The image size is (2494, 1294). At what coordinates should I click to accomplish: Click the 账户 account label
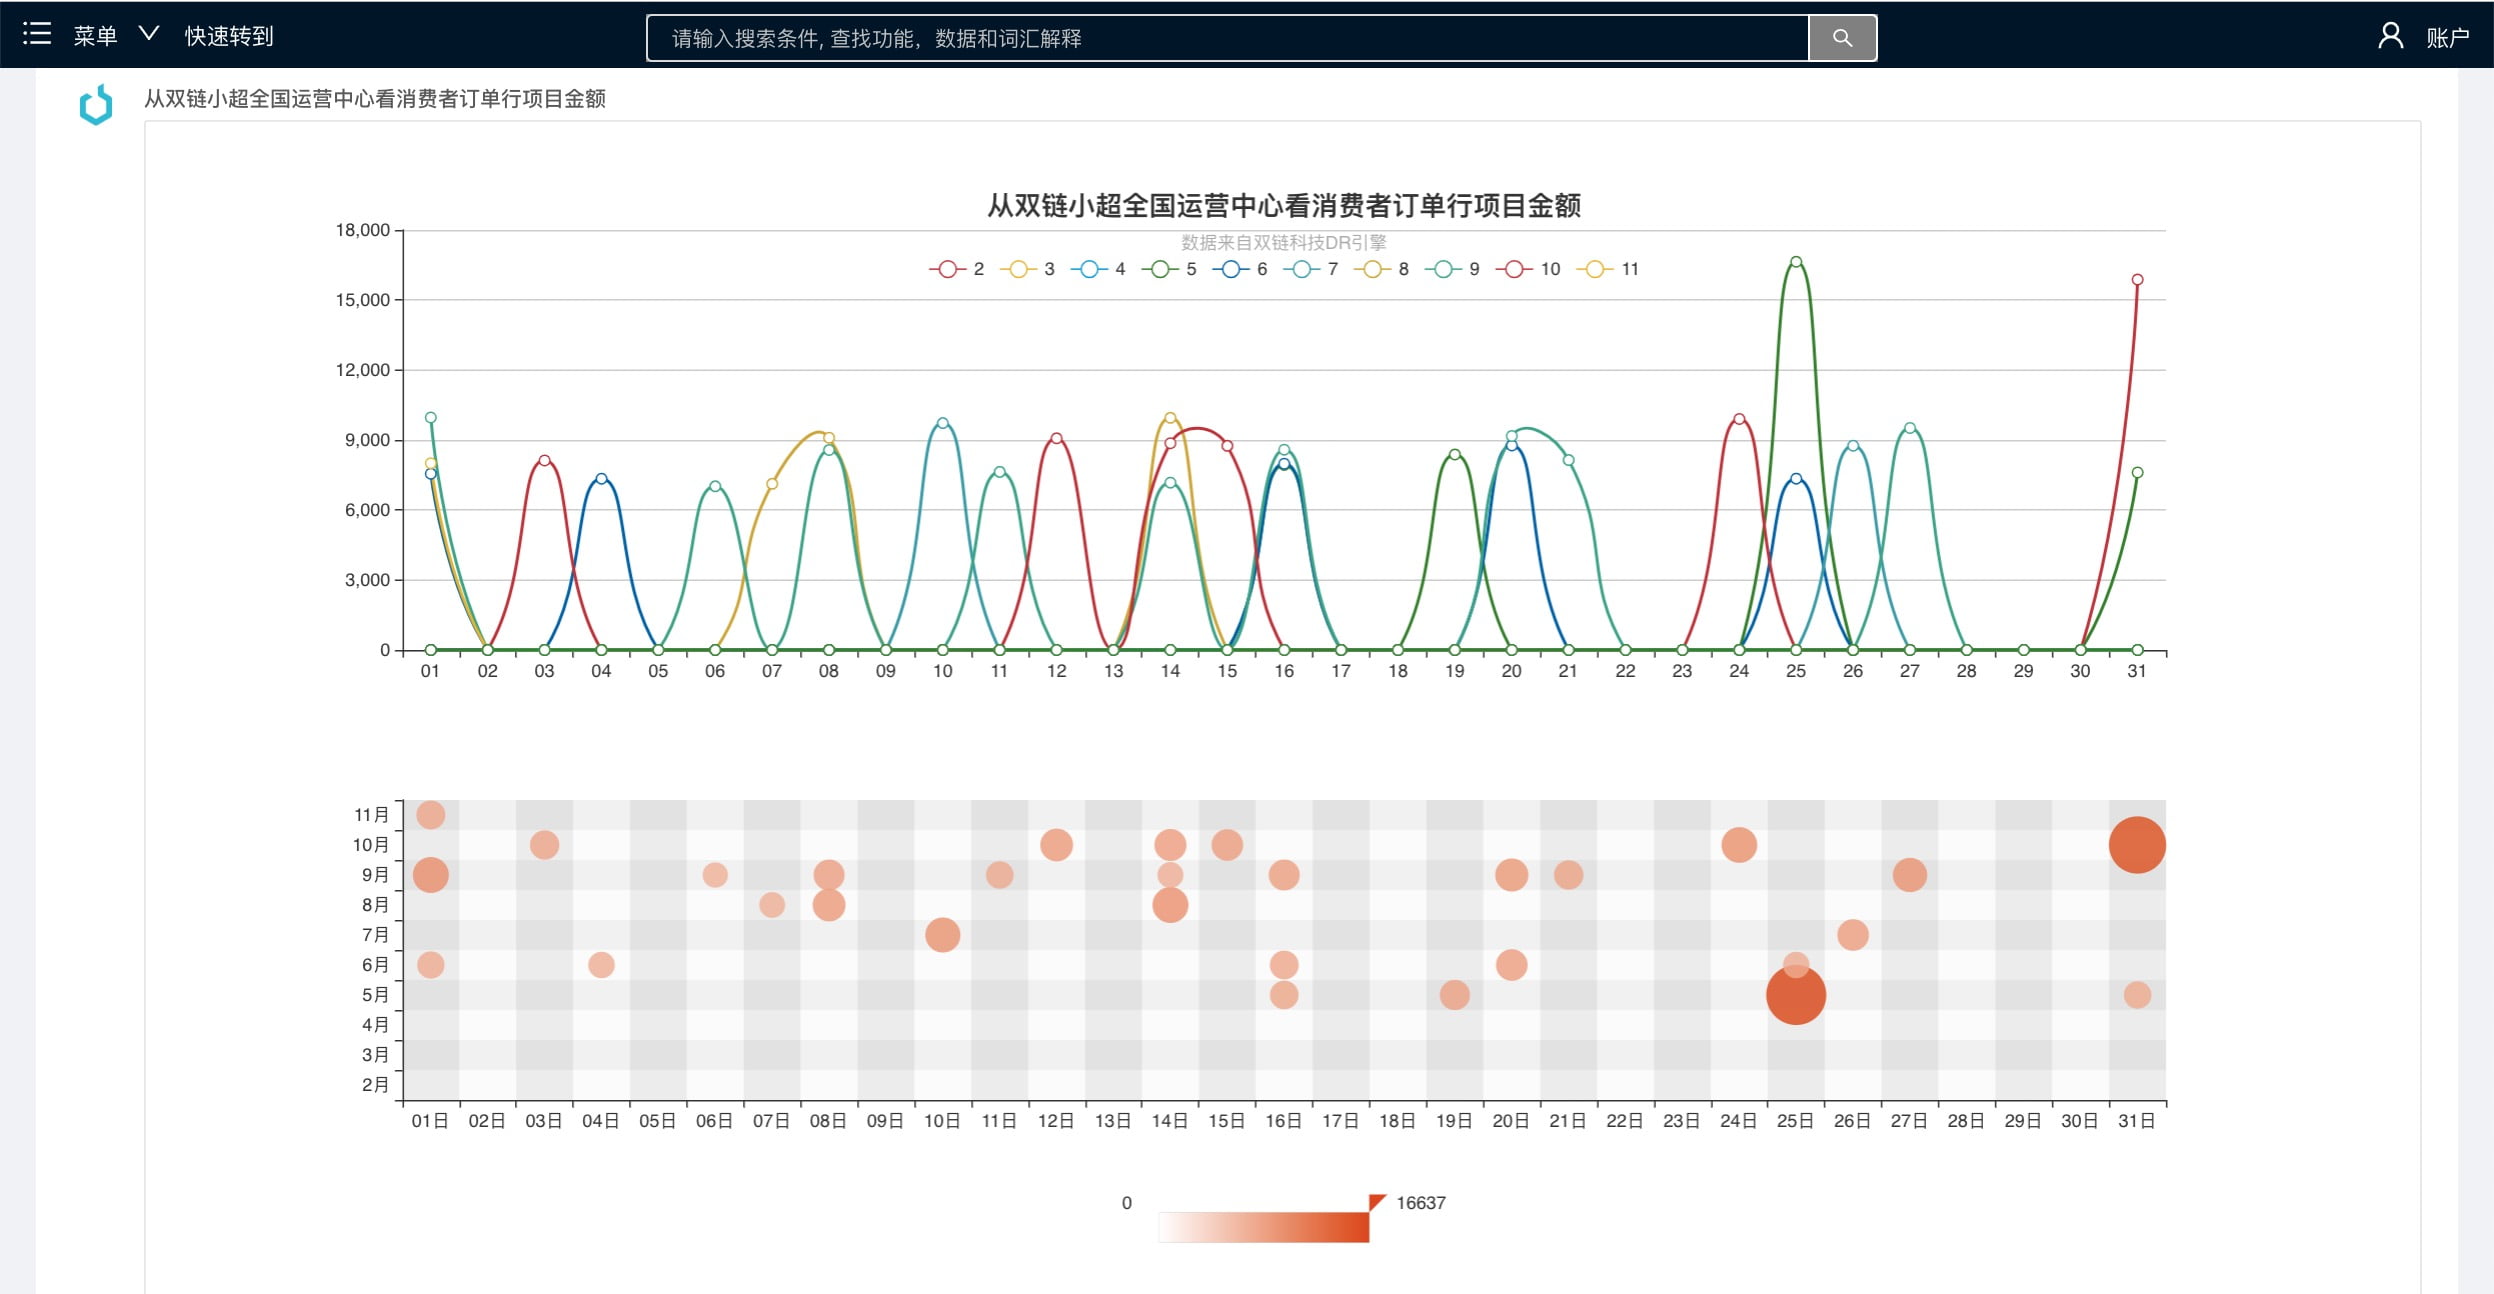coord(2447,38)
